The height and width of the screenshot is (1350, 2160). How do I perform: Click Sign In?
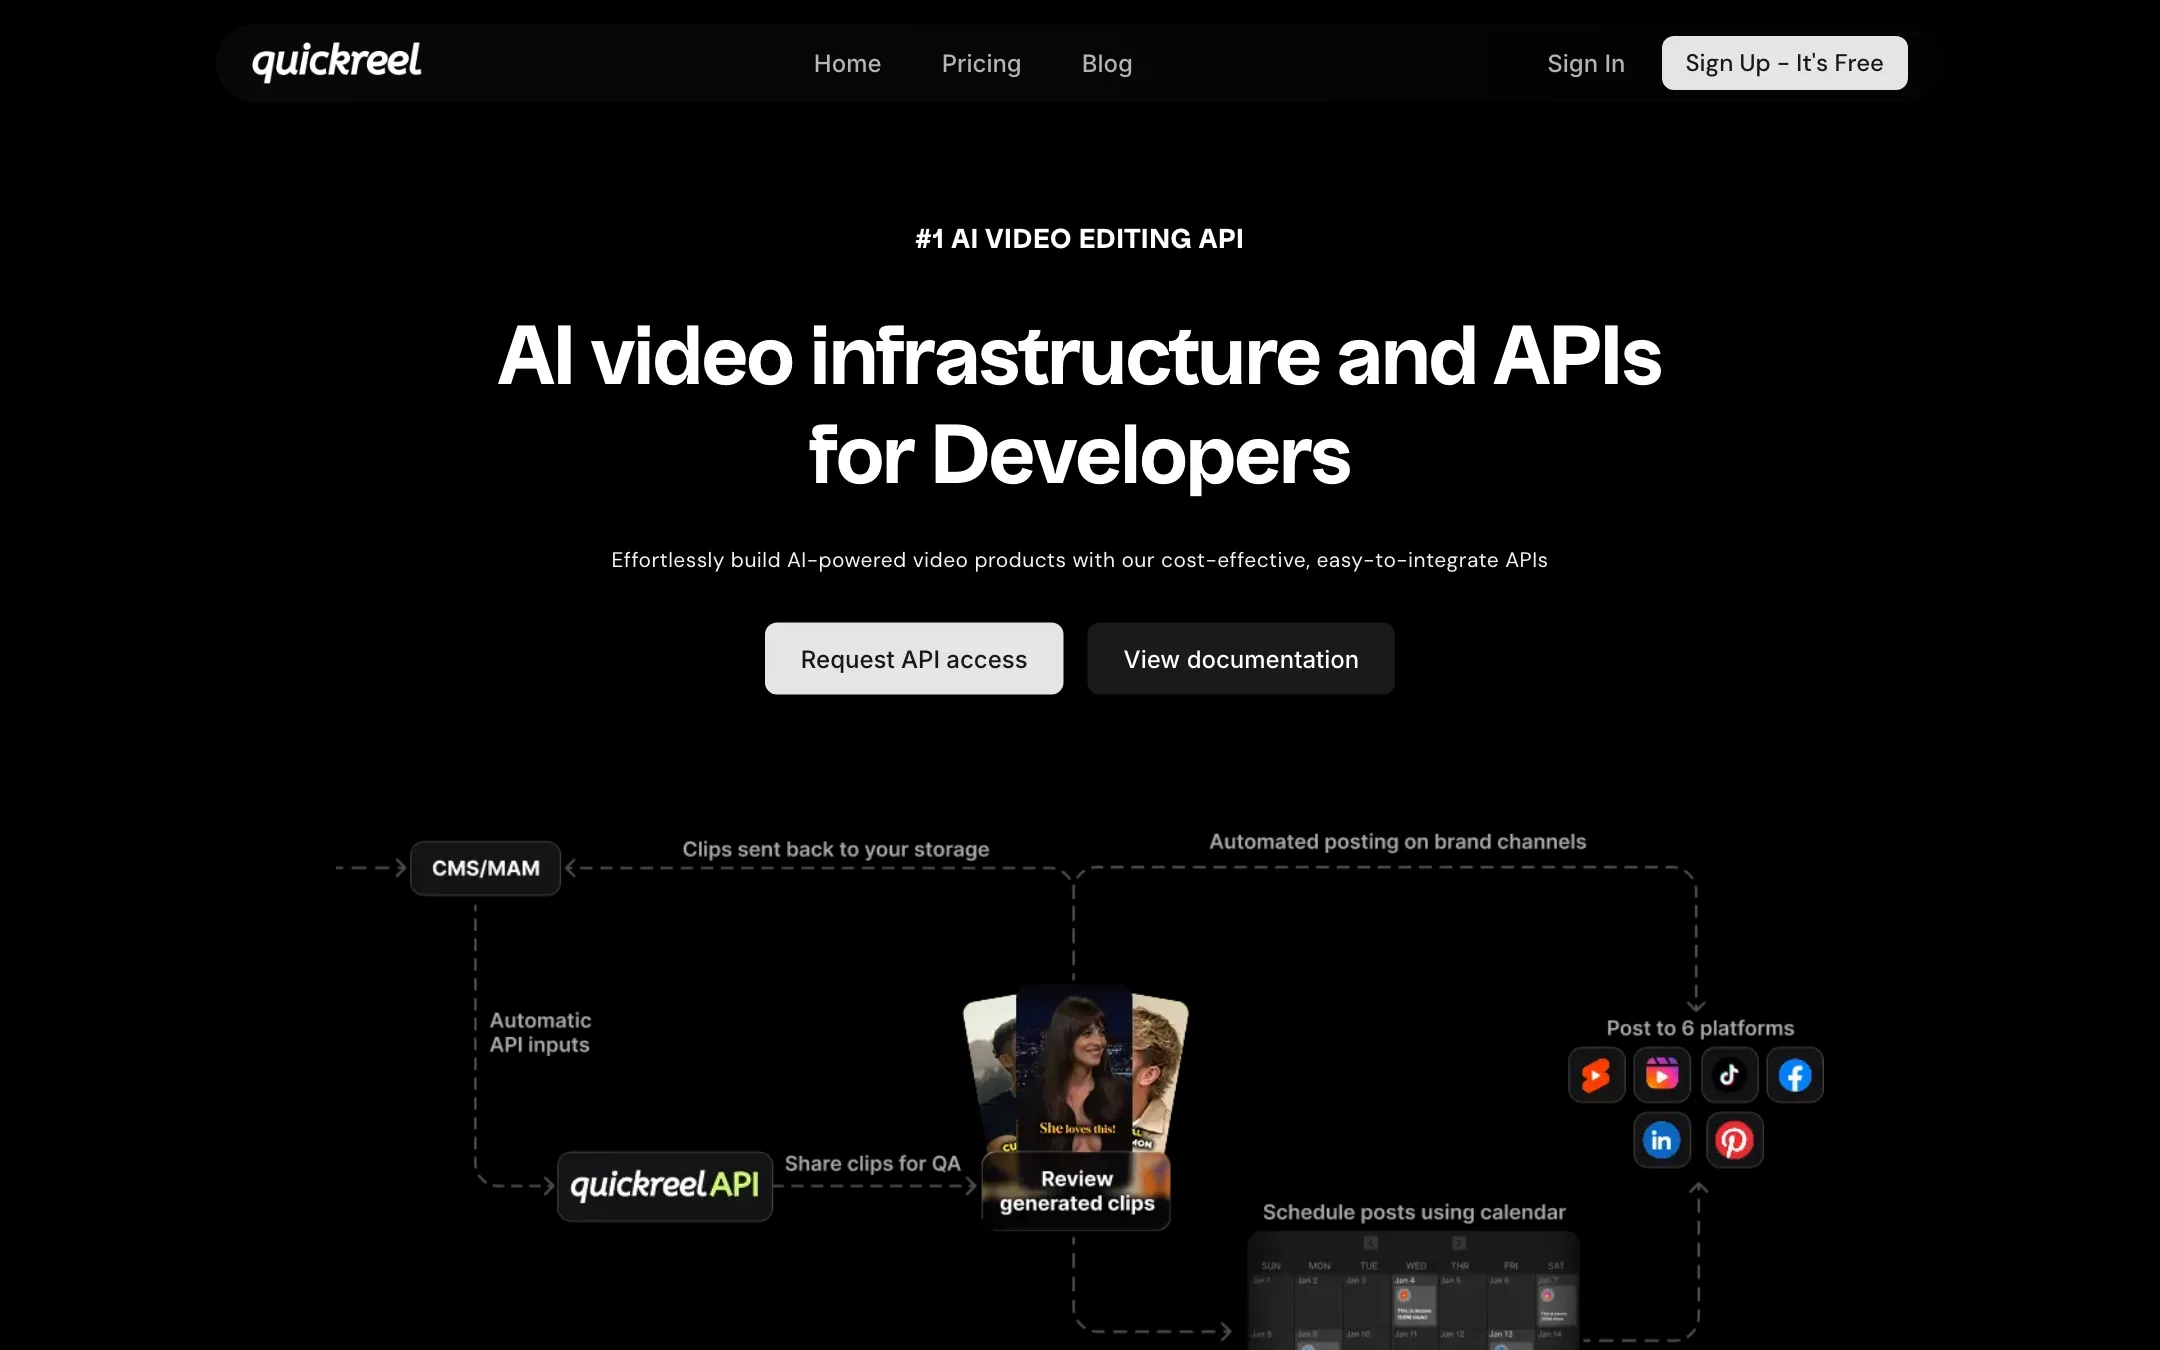[x=1586, y=63]
